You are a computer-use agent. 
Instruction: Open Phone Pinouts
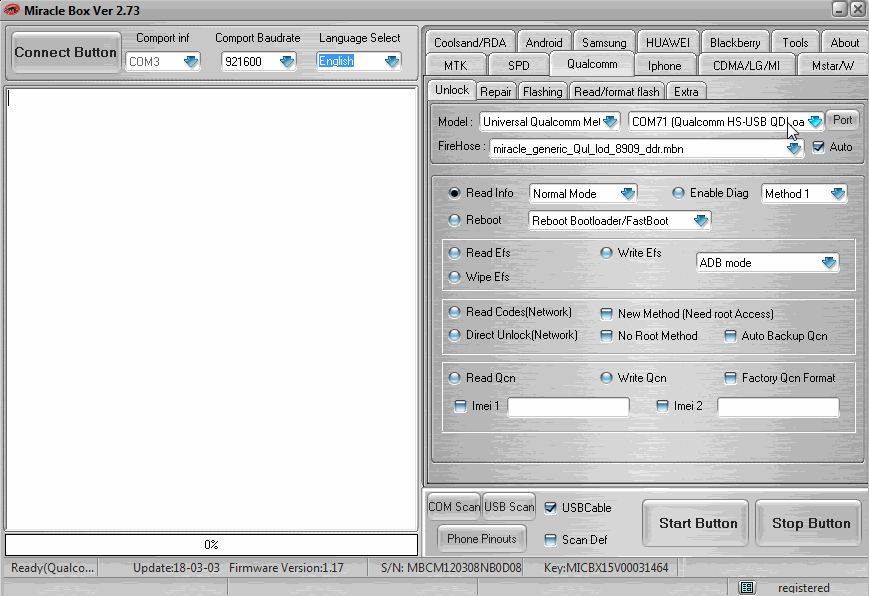click(482, 539)
